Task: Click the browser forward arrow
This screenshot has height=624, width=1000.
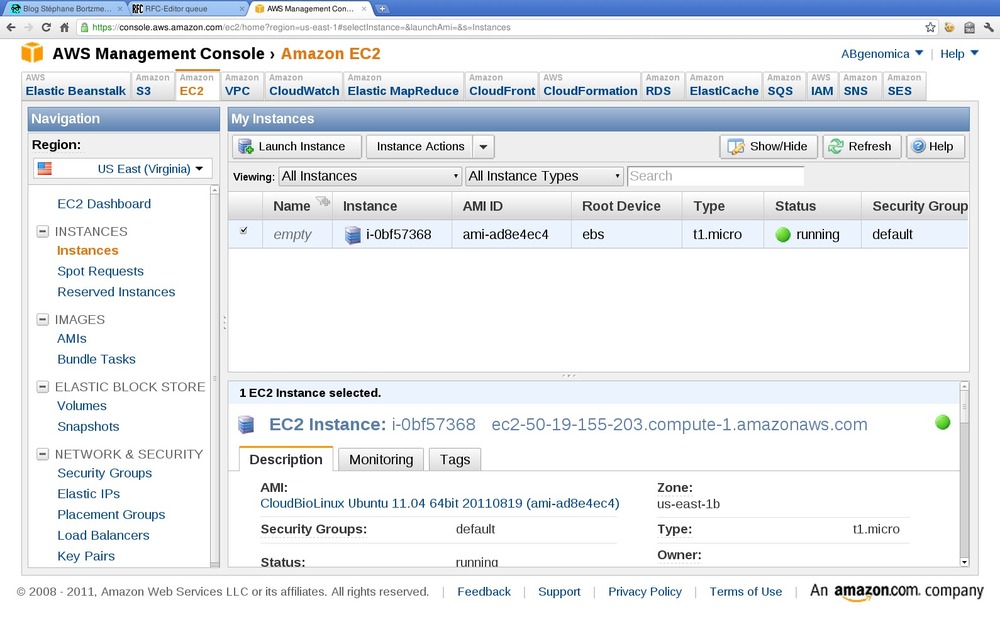Action: [x=29, y=27]
